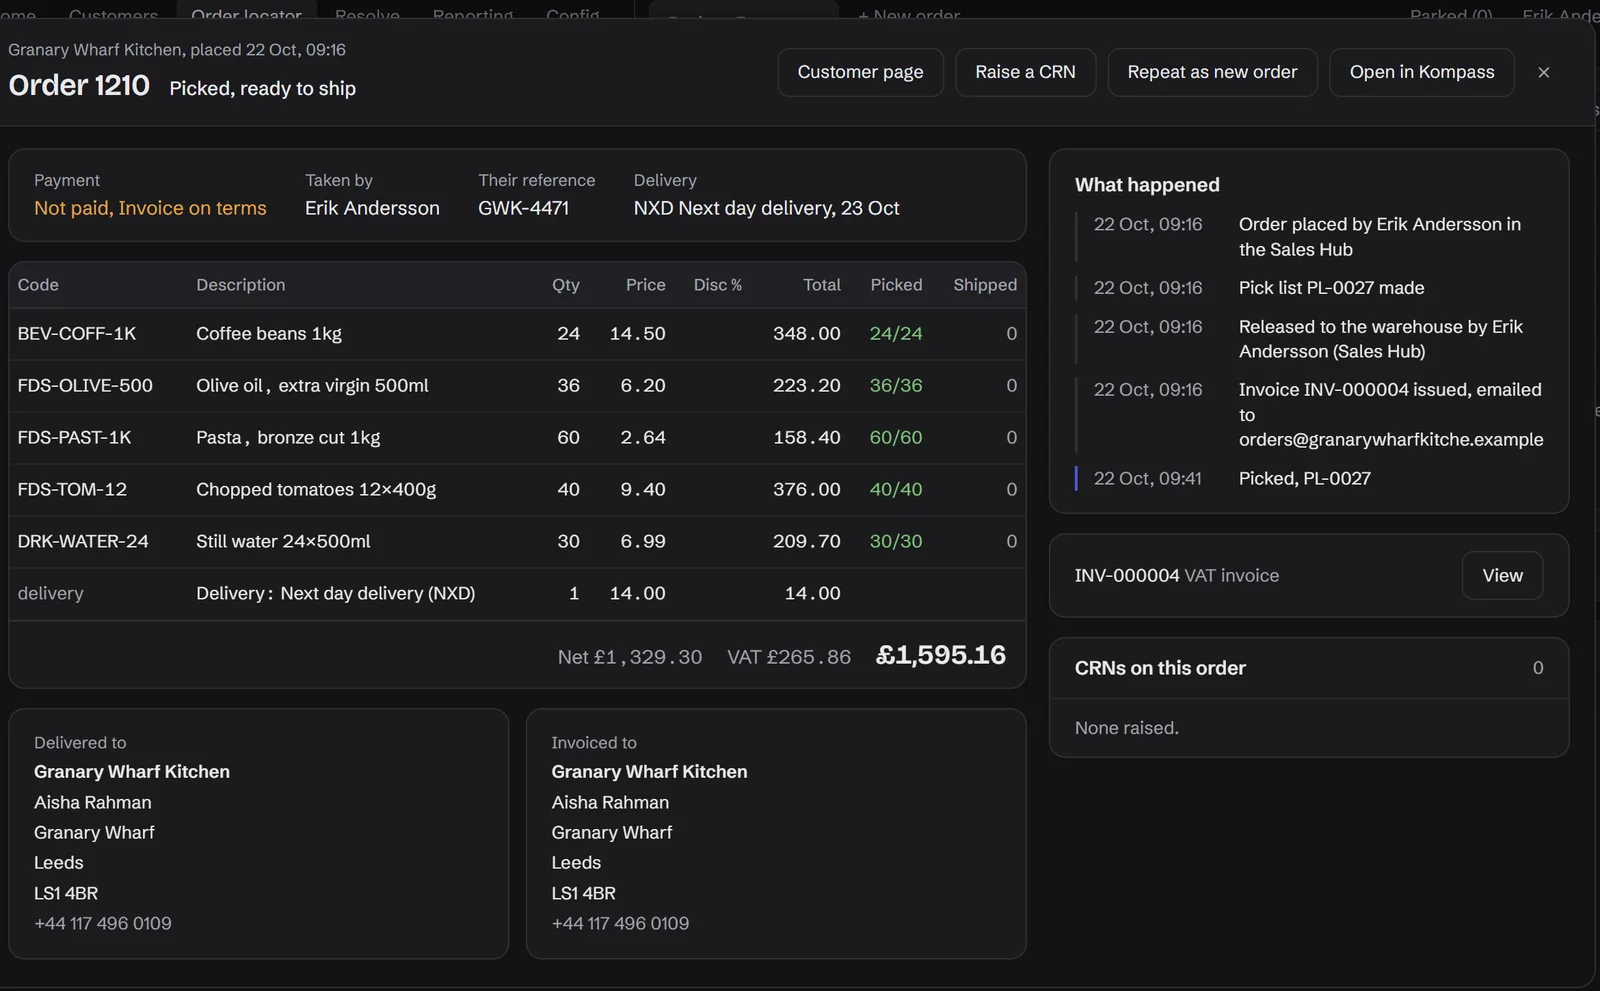Click their reference GWK-4471

pos(523,208)
